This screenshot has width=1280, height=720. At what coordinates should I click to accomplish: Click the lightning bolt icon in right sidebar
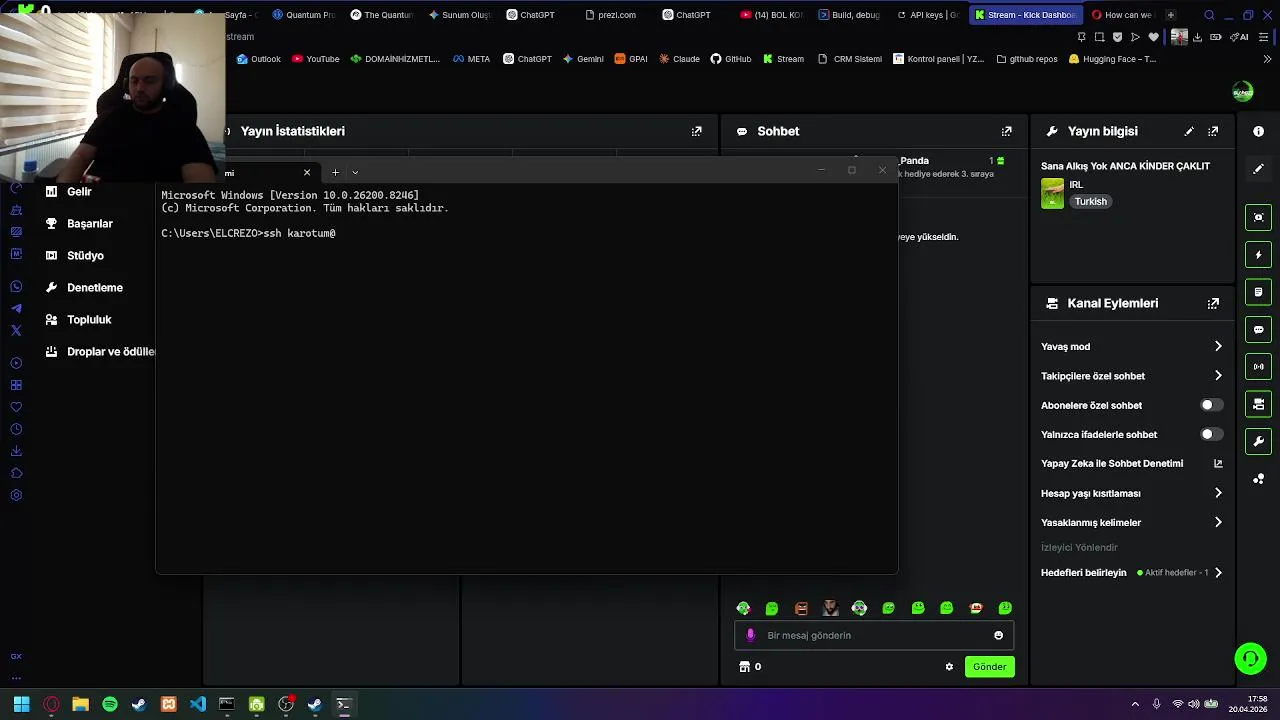[x=1258, y=255]
